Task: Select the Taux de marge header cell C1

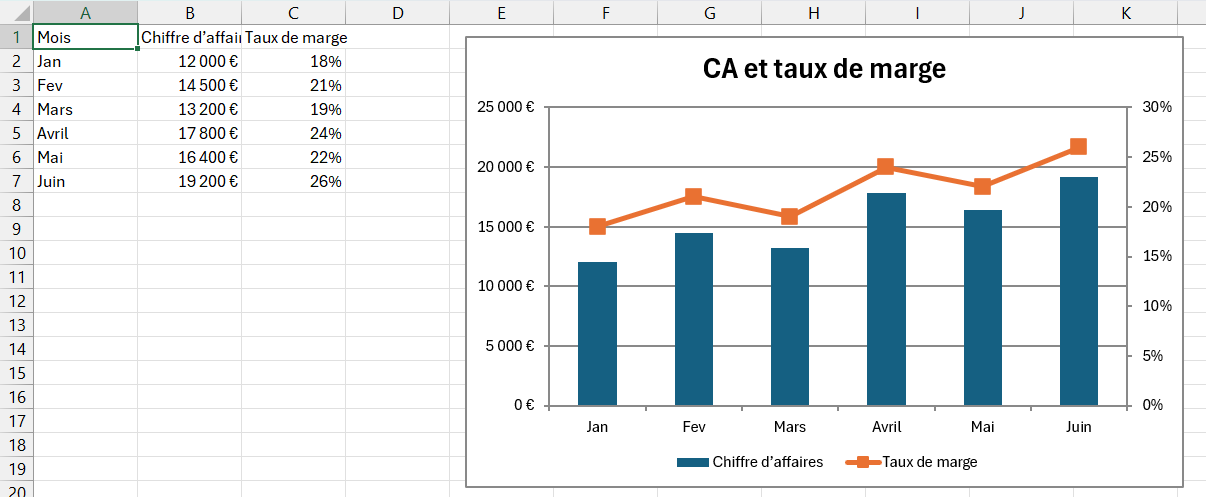Action: pos(294,37)
